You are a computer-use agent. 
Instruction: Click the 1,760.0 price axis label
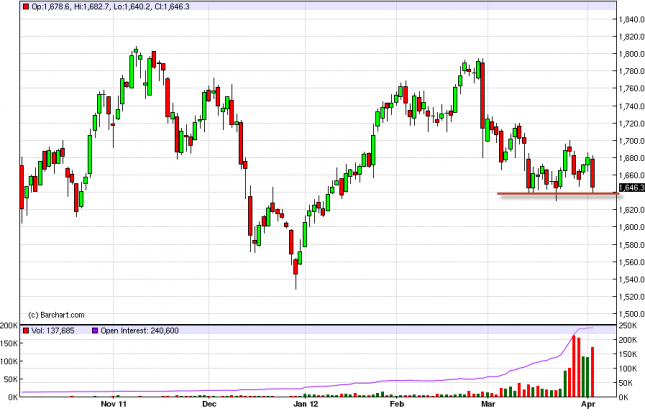click(632, 88)
